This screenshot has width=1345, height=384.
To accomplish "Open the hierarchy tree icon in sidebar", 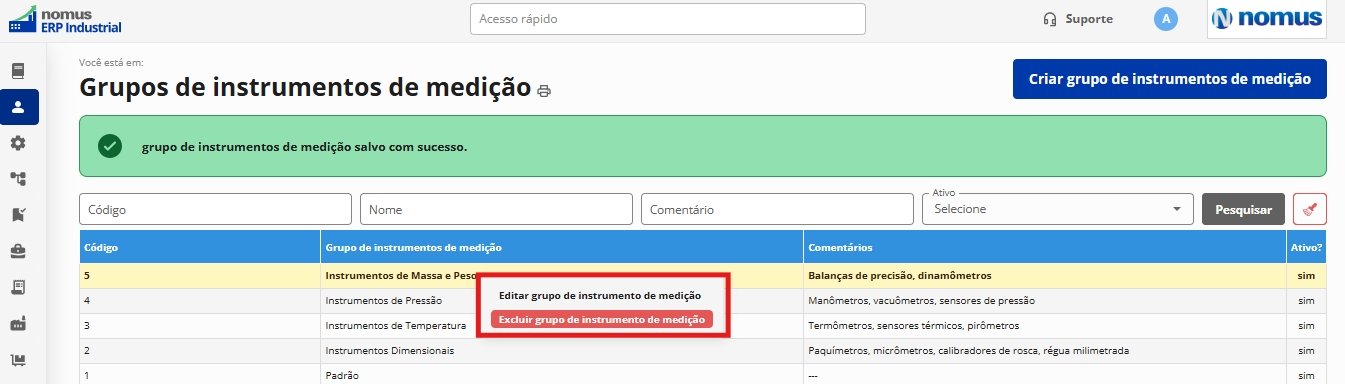I will coord(18,179).
